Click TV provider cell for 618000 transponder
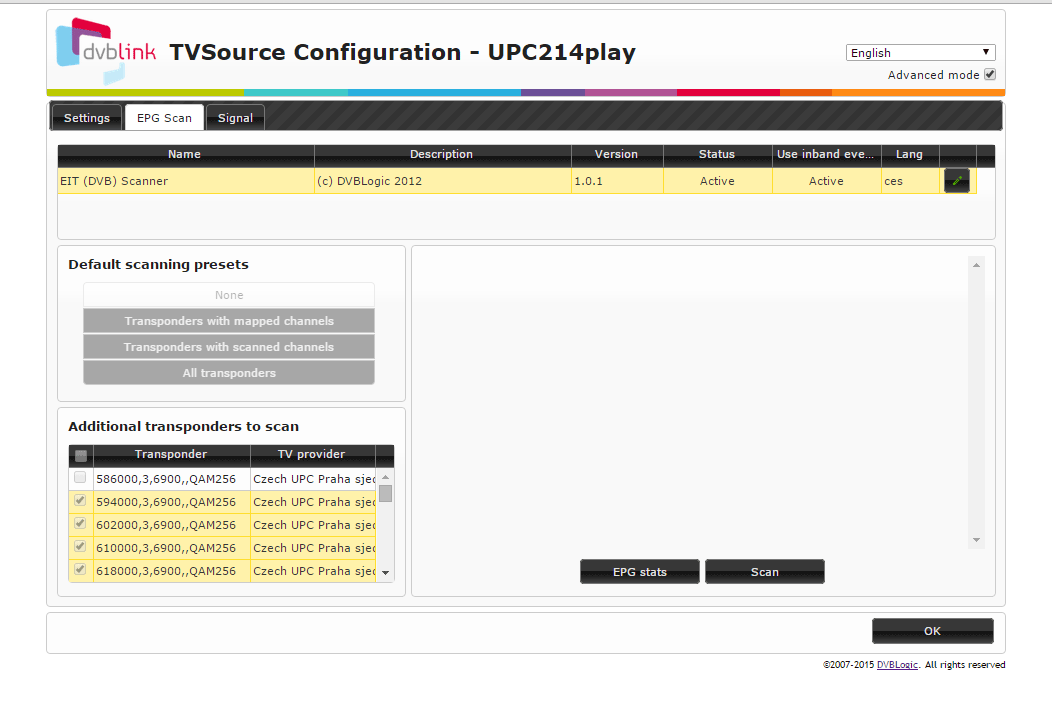1052x705 pixels. [313, 571]
